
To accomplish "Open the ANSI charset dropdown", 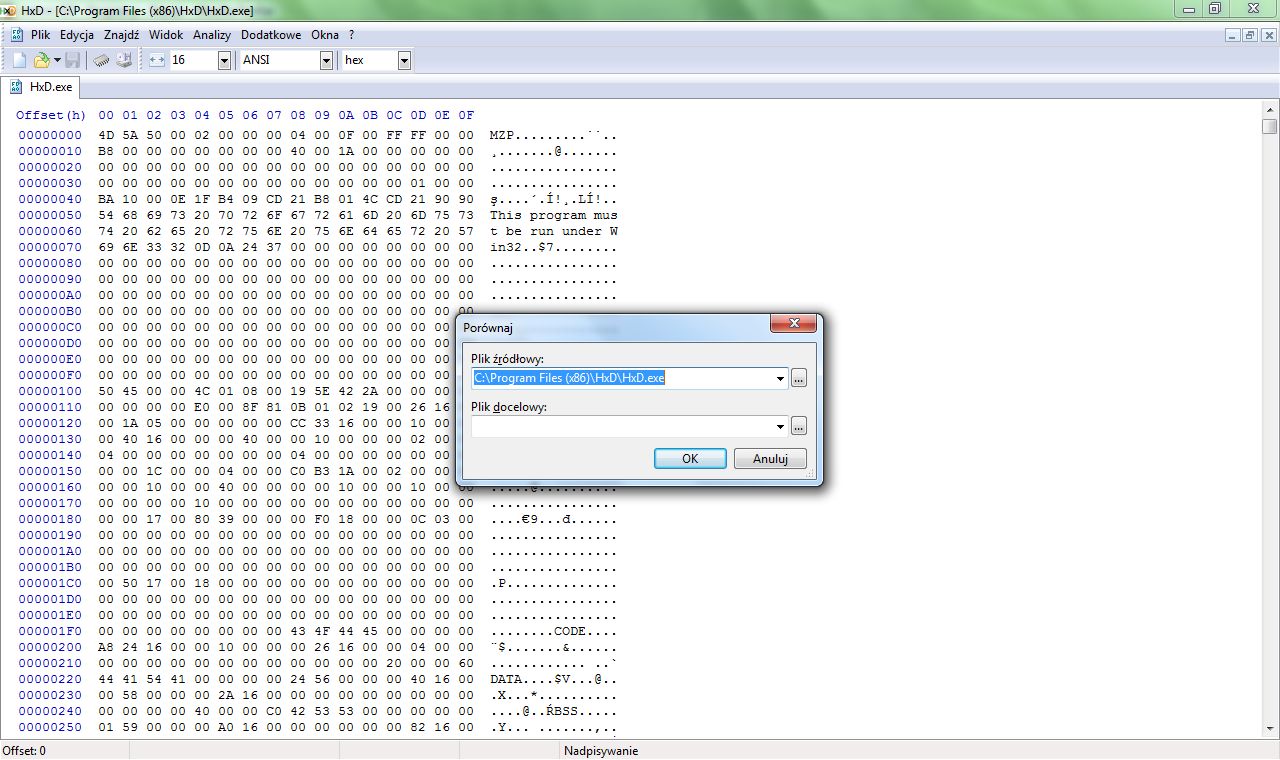I will point(326,60).
